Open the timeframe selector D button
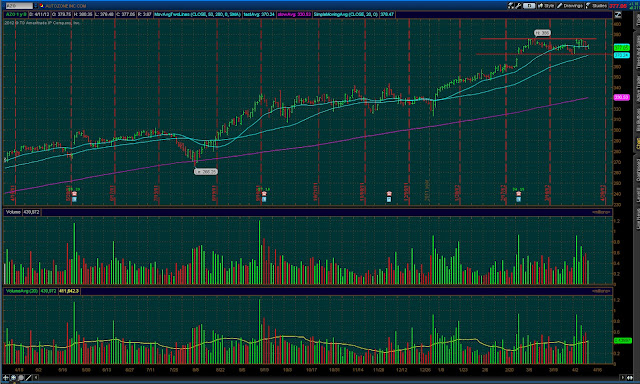Screen dimensions: 640x384 pyautogui.click(x=529, y=6)
